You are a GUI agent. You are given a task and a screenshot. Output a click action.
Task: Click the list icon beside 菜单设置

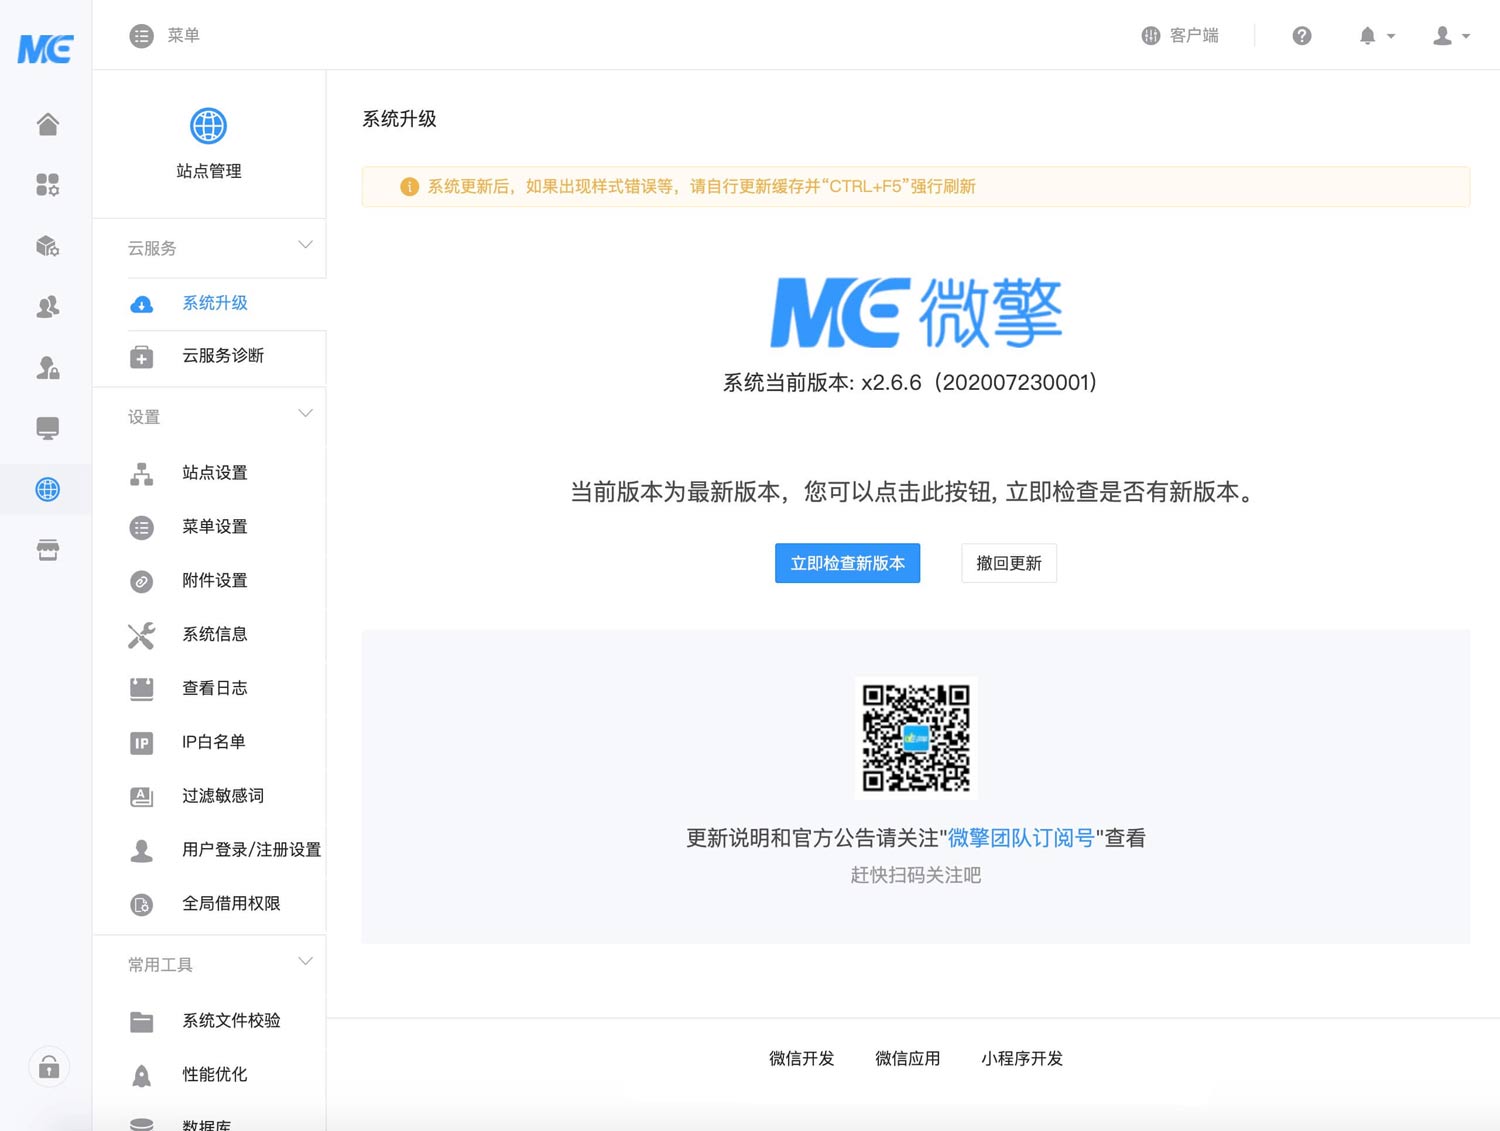[142, 528]
